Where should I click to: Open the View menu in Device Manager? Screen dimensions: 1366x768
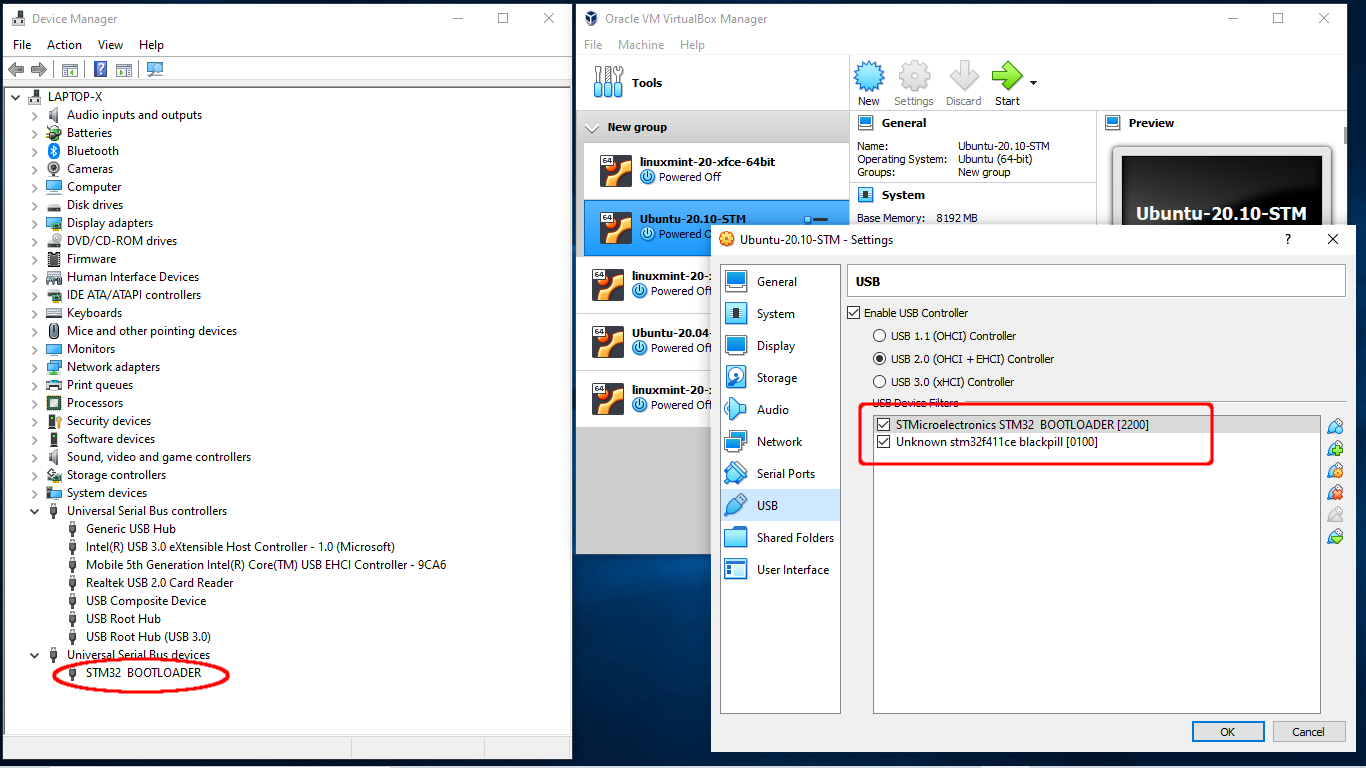pyautogui.click(x=111, y=45)
